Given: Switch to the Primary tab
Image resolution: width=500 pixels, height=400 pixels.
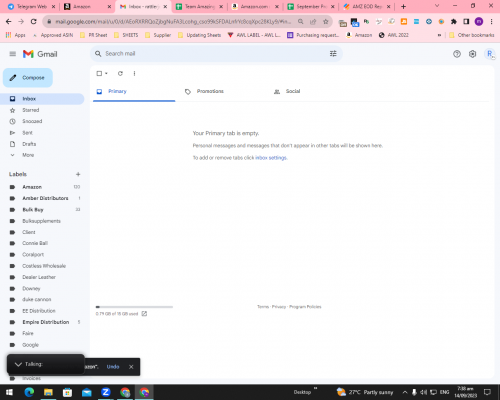Looking at the screenshot, I should click(x=134, y=91).
